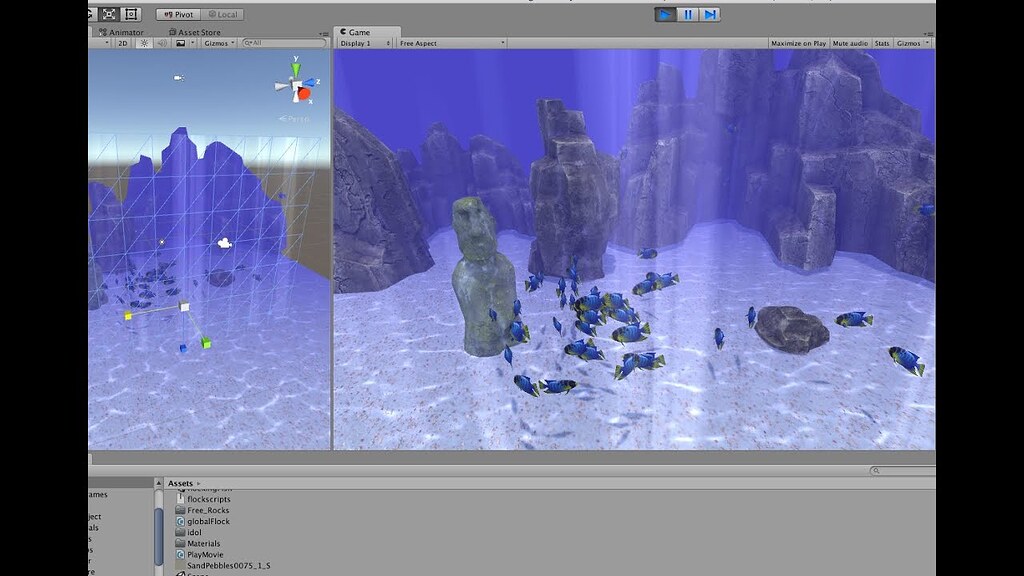Show Stats overlay in the Game view
Viewport: 1024px width, 576px height.
pos(884,43)
